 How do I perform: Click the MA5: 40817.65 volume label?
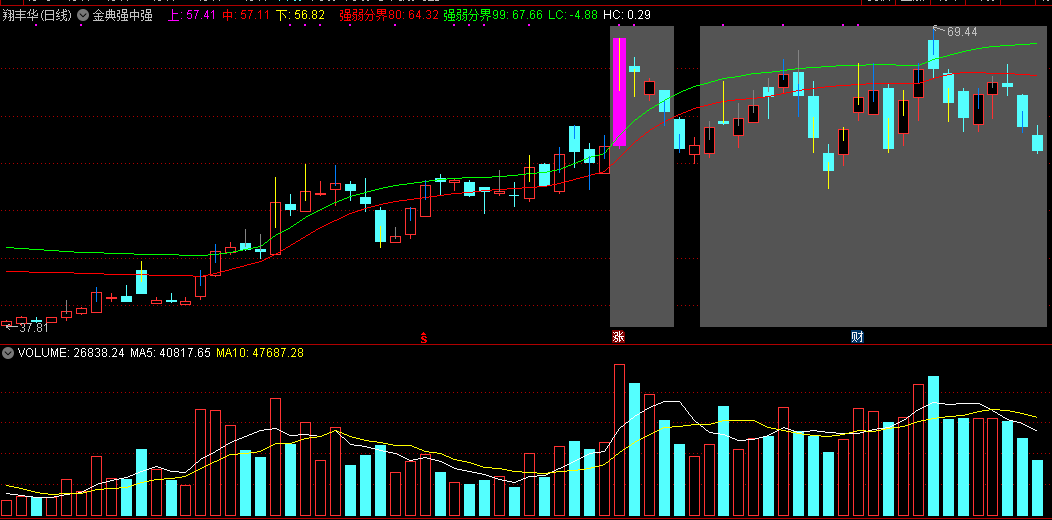click(x=170, y=352)
